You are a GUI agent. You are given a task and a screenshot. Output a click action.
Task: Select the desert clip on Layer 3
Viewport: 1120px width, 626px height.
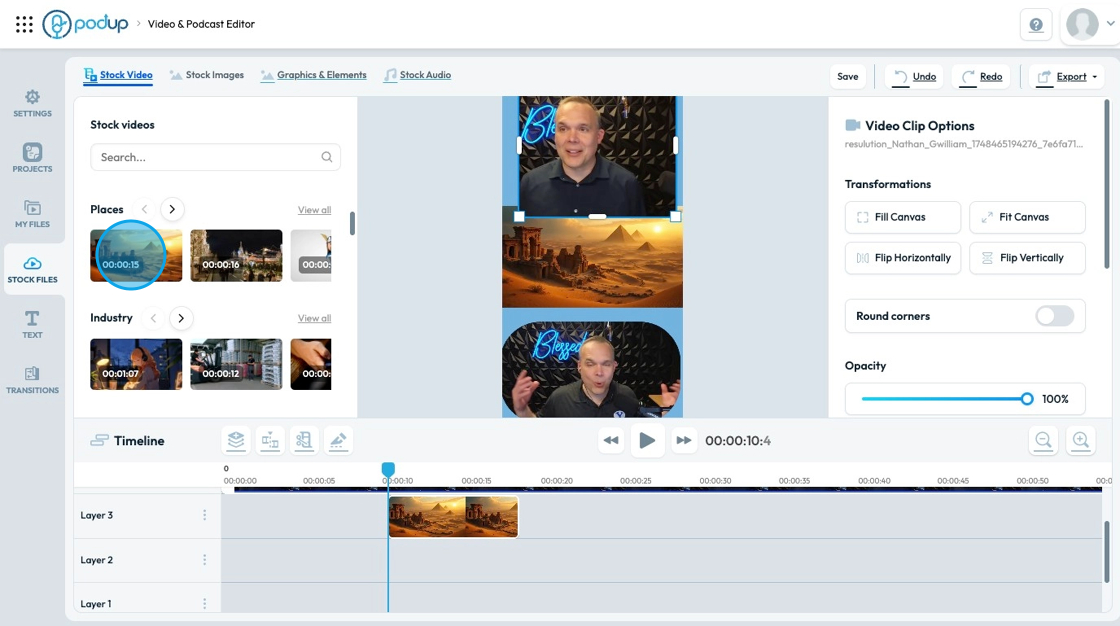pos(454,517)
